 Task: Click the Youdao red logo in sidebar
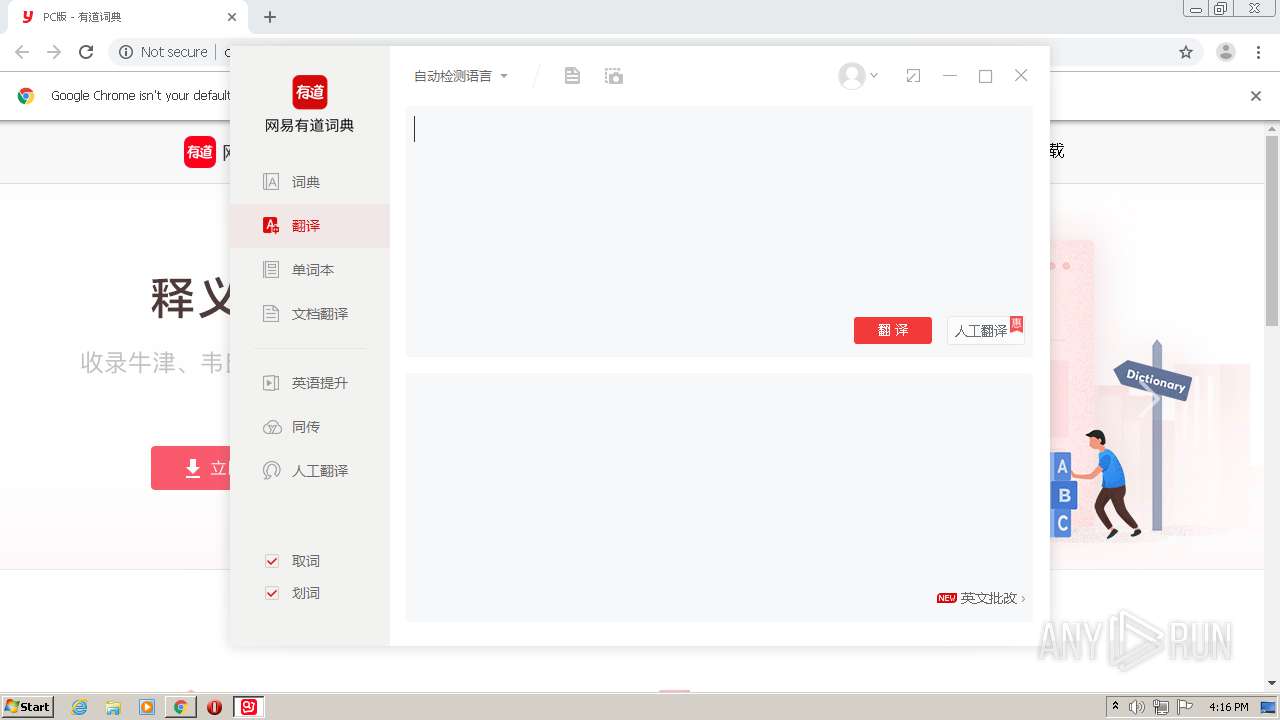tap(310, 92)
